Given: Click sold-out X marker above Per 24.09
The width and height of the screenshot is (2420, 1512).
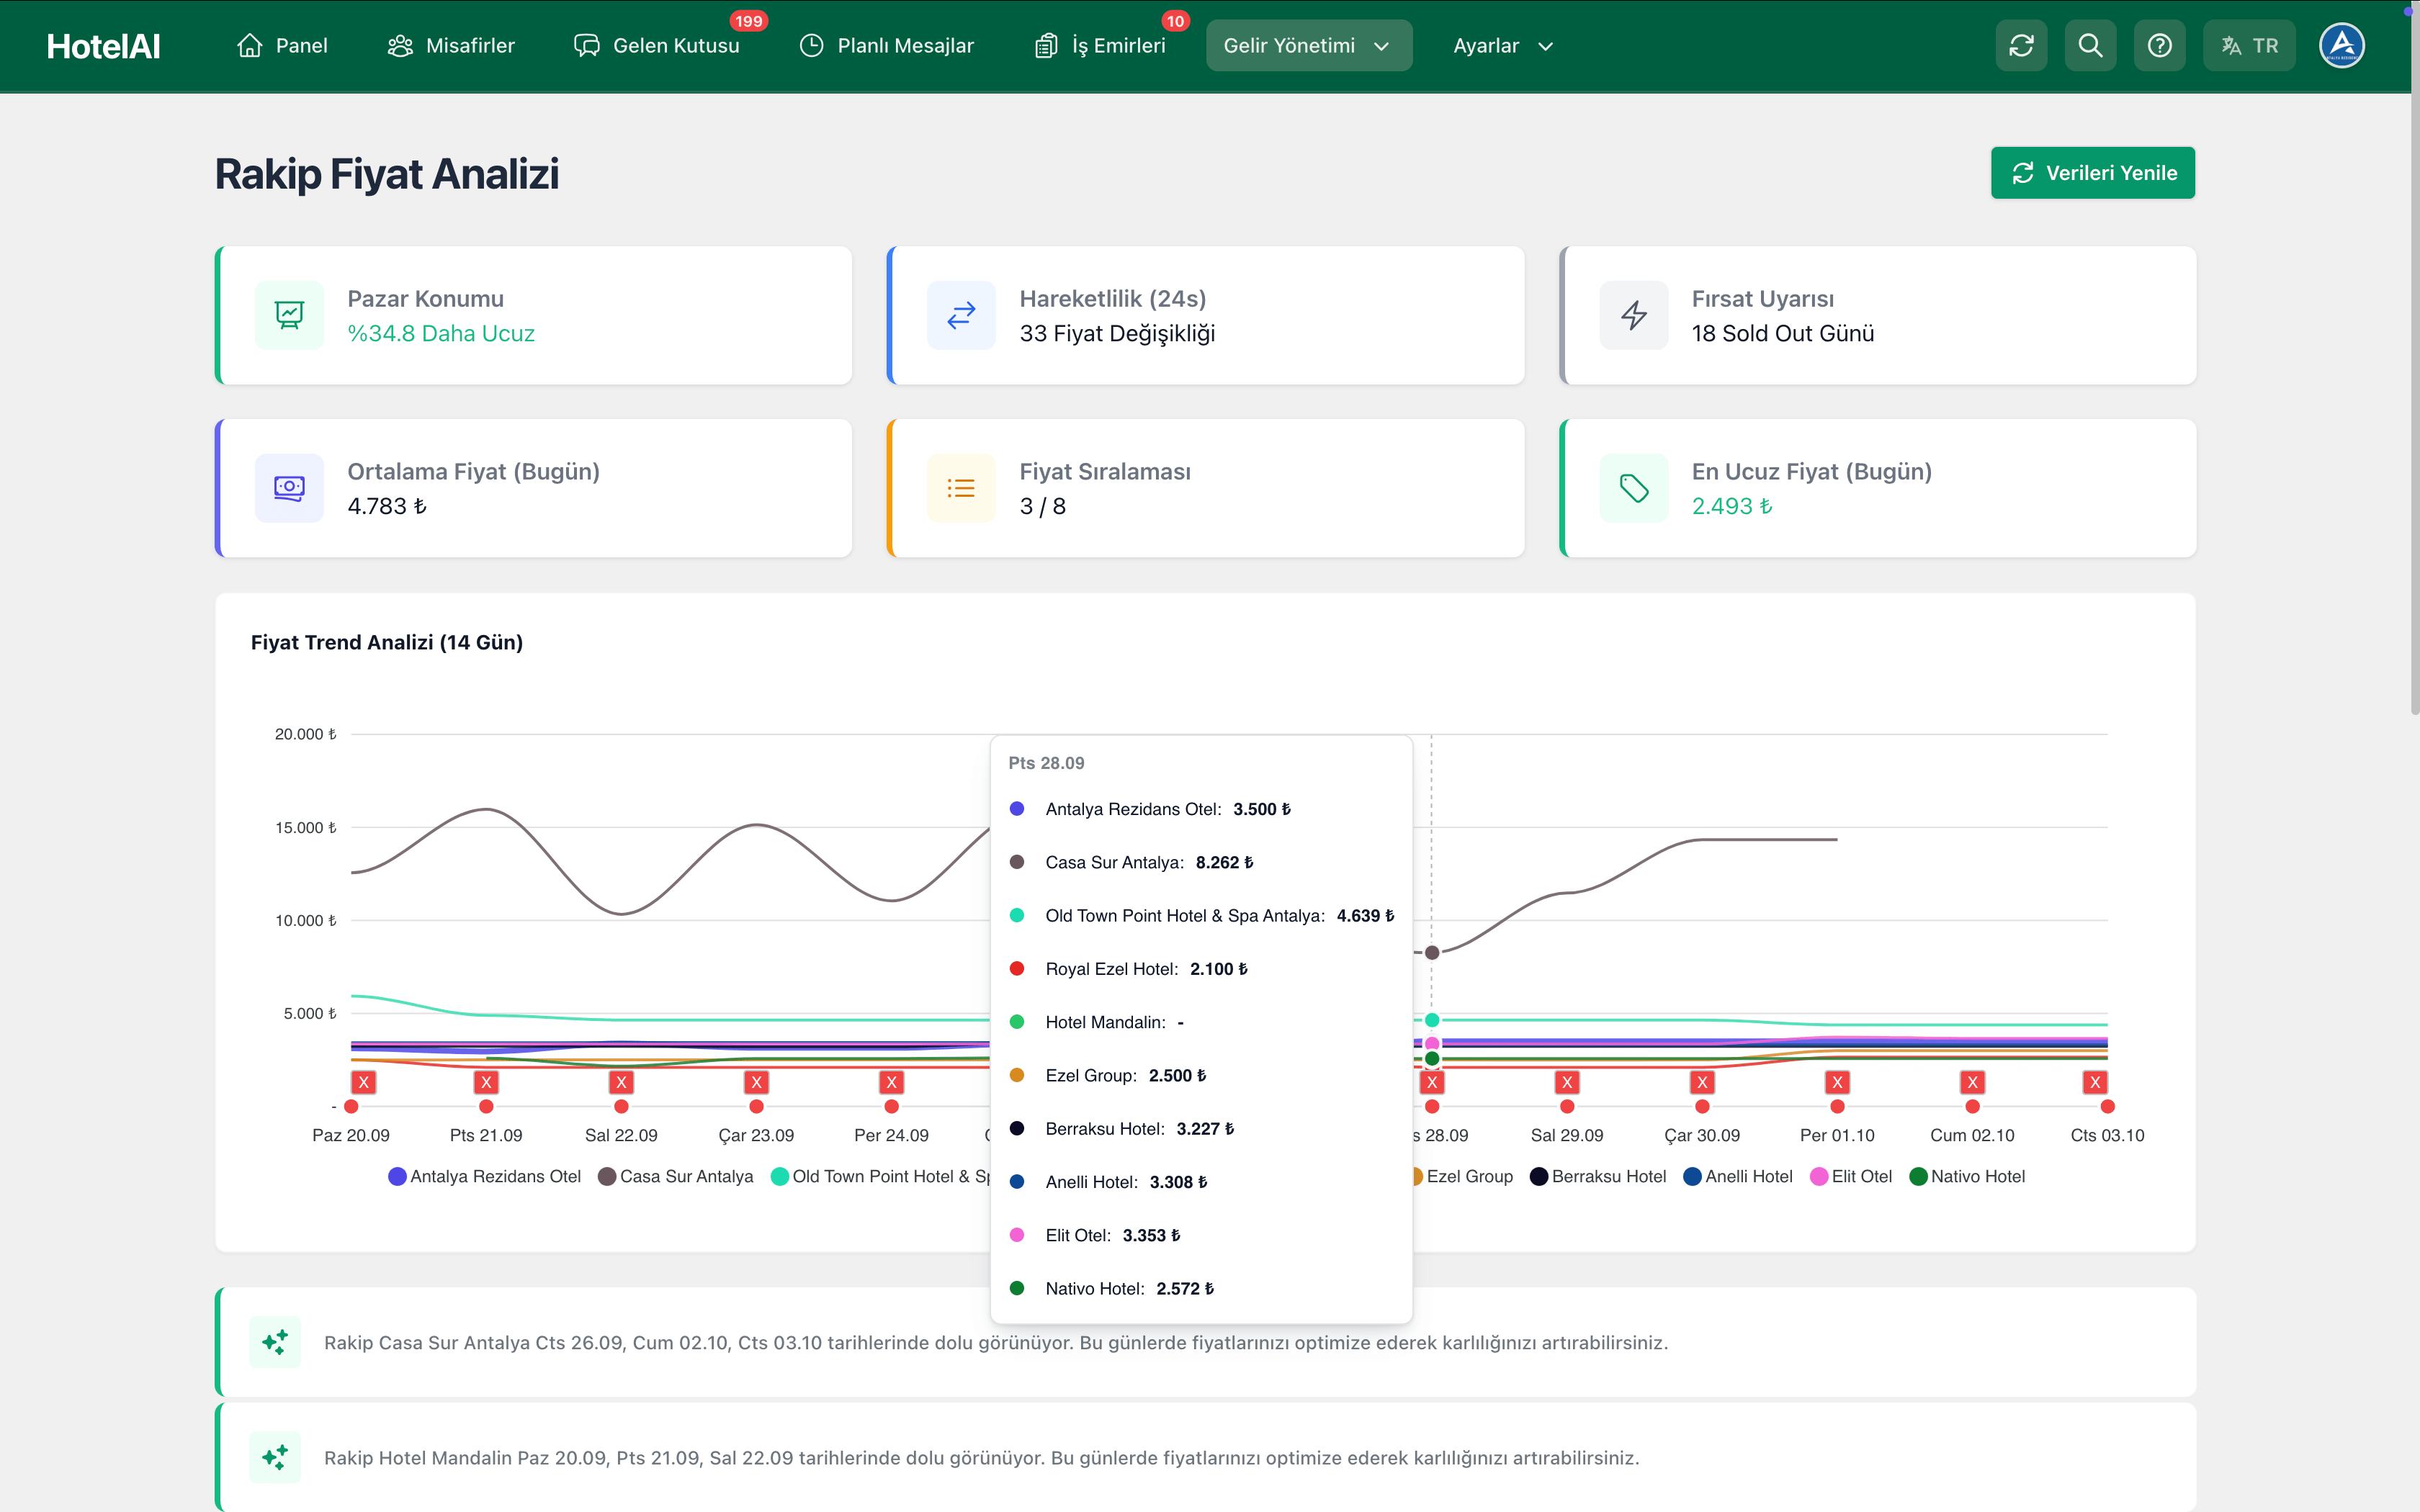Looking at the screenshot, I should pyautogui.click(x=891, y=1082).
